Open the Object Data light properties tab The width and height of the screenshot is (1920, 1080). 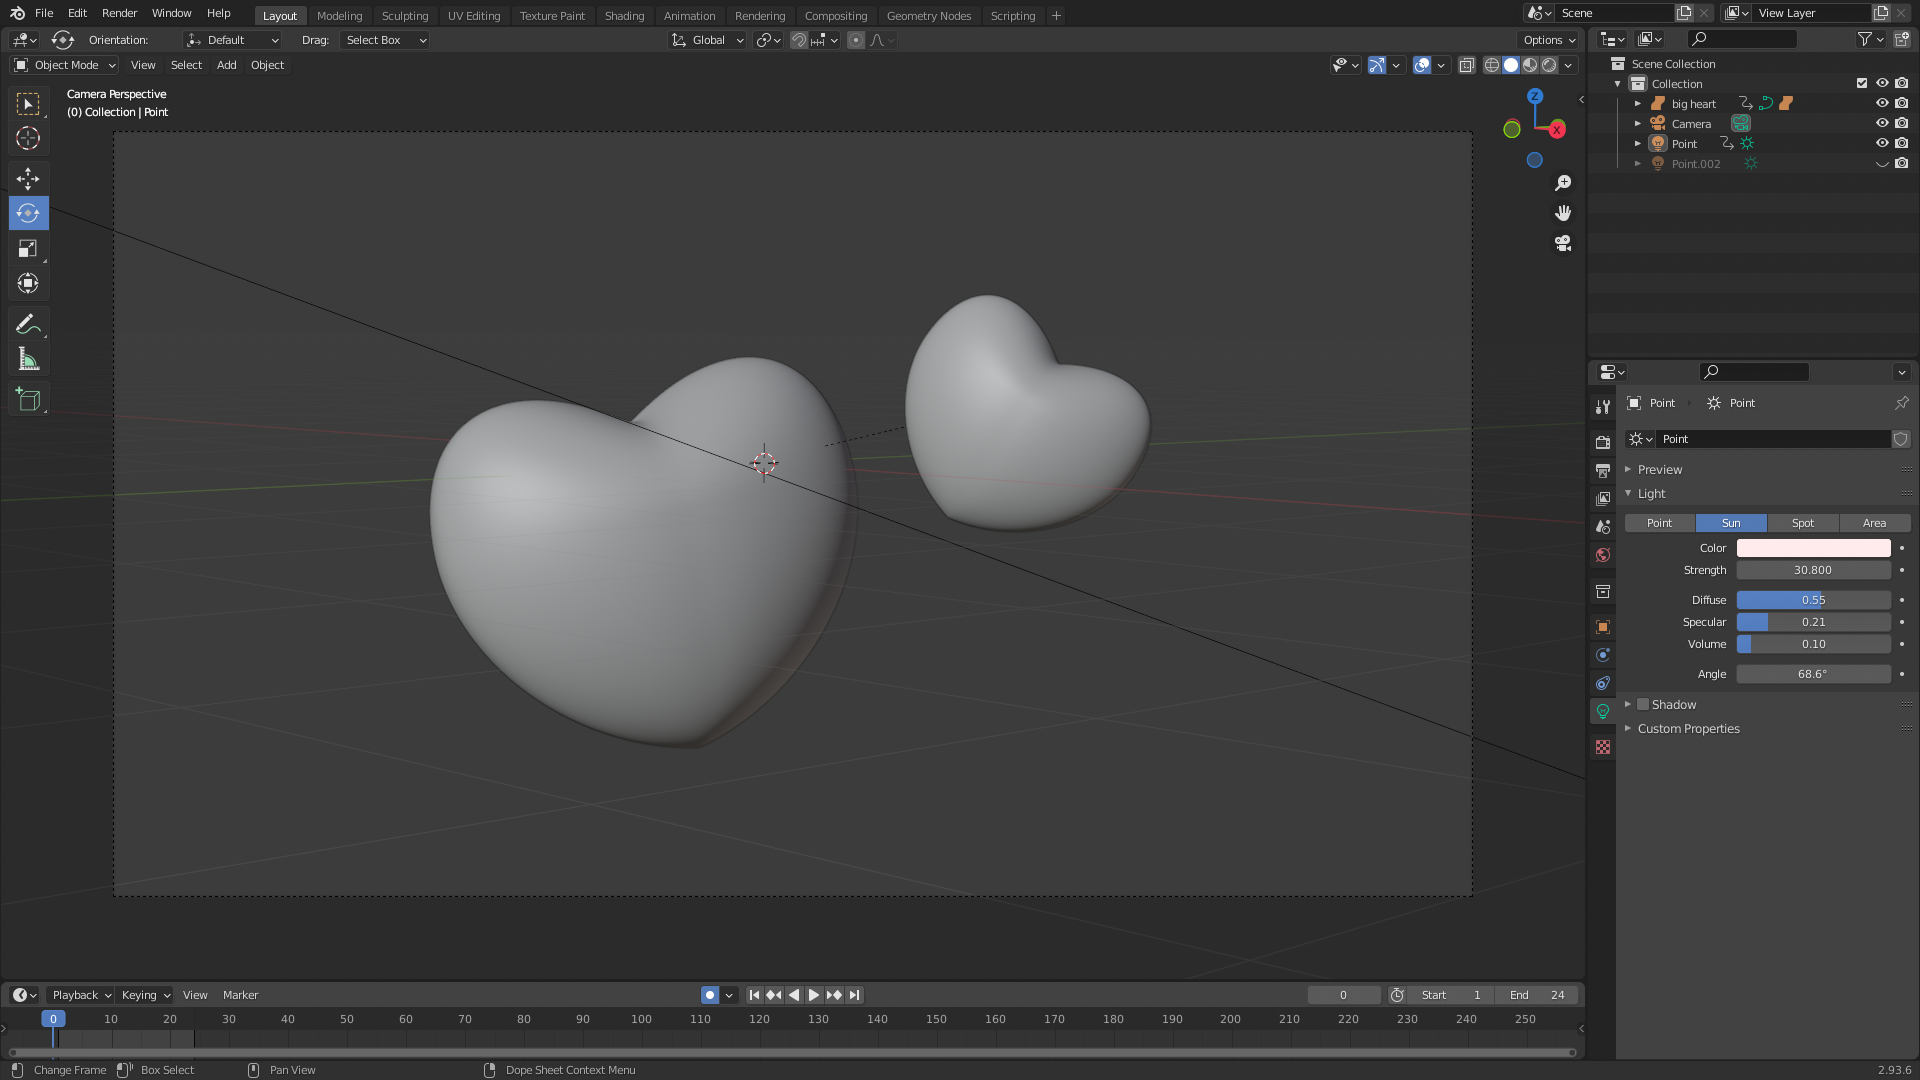1603,711
